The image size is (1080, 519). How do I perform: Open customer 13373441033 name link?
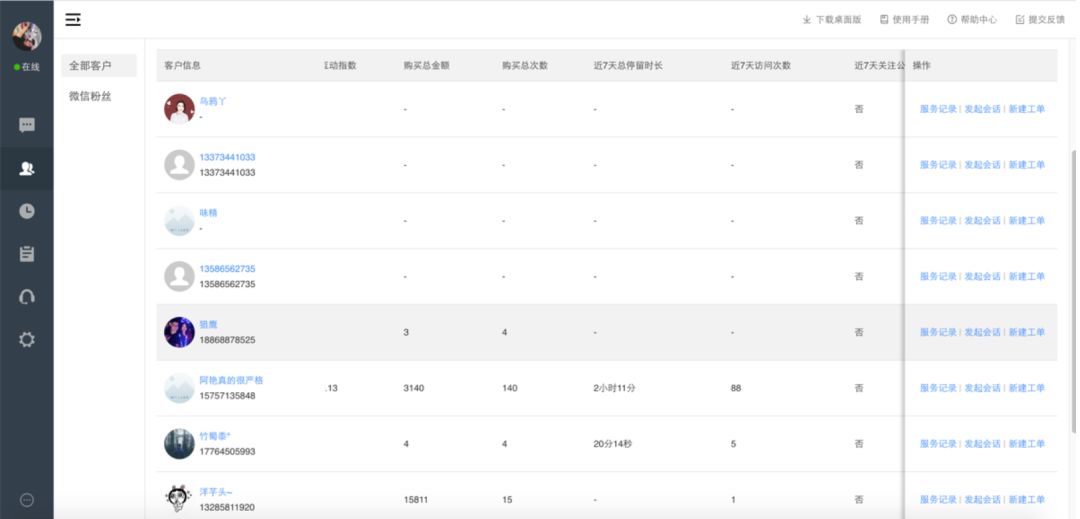tap(227, 157)
